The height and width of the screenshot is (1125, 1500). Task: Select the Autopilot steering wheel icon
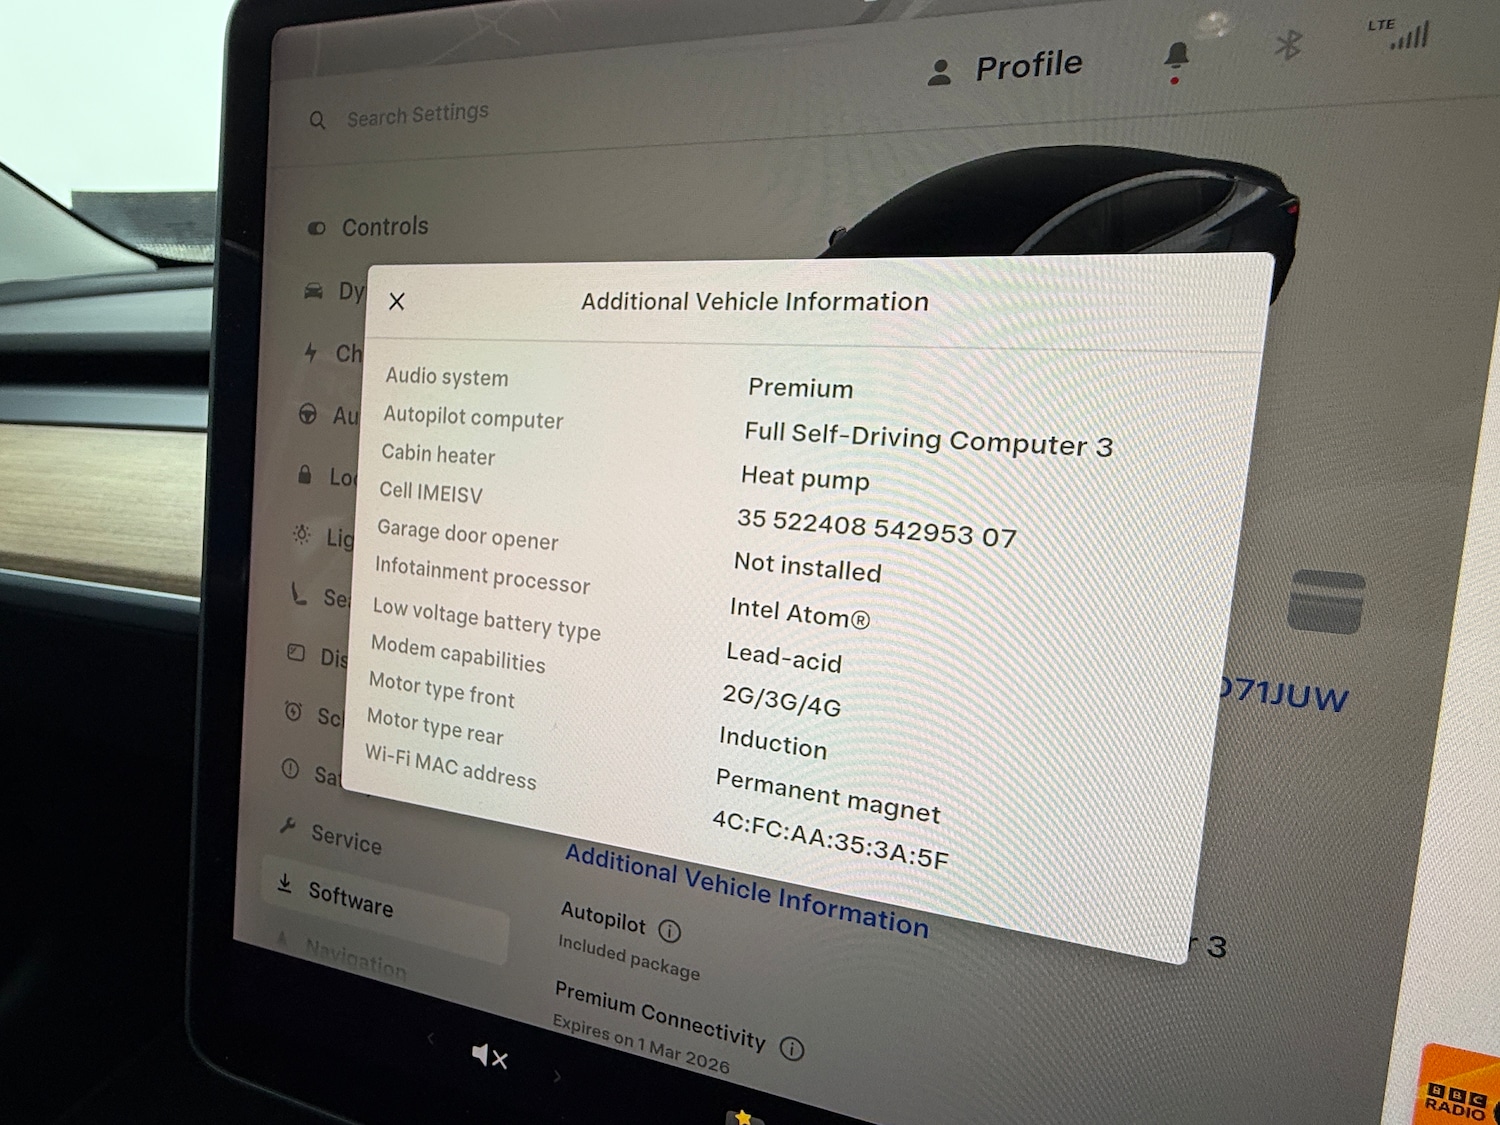coord(311,416)
